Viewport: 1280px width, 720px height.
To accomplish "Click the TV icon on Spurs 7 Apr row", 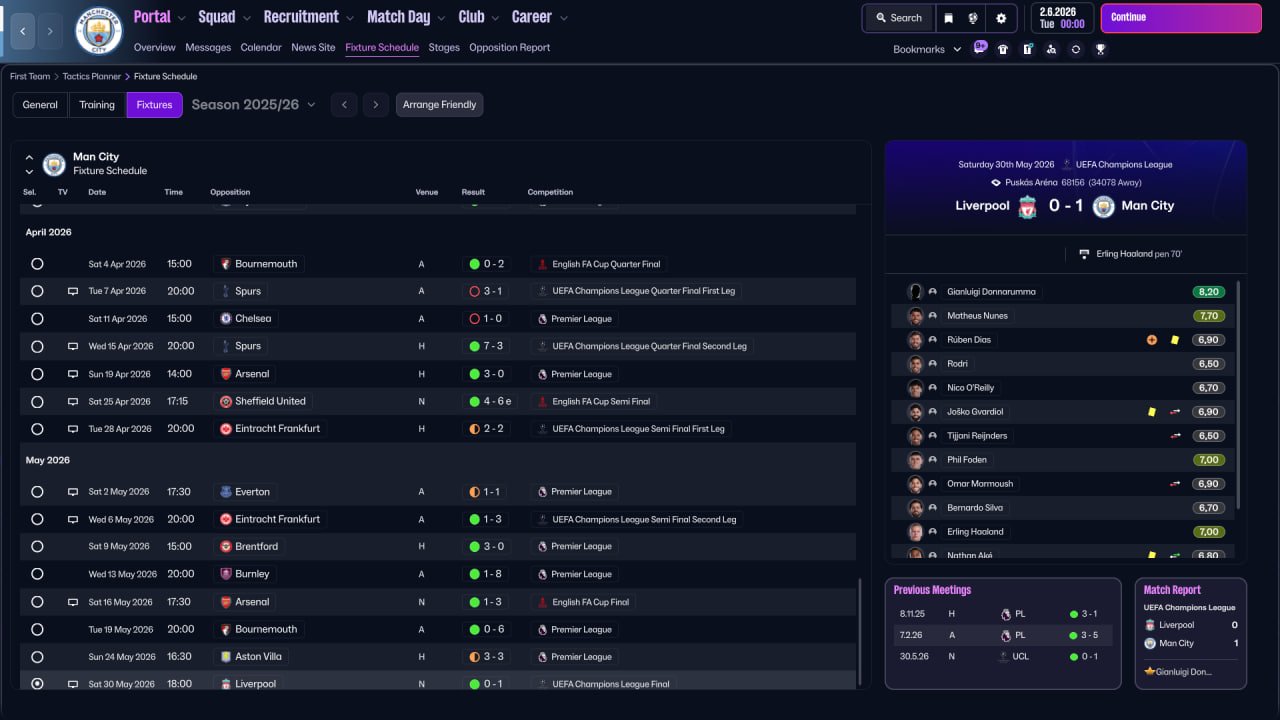I will click(73, 291).
